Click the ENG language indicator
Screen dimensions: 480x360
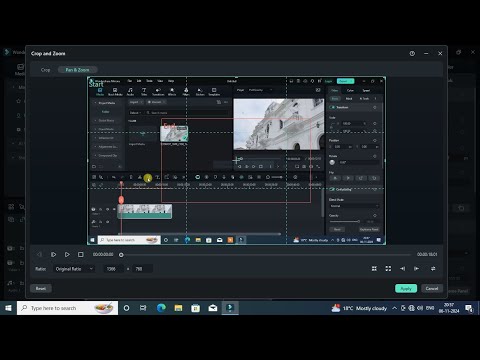[x=430, y=308]
